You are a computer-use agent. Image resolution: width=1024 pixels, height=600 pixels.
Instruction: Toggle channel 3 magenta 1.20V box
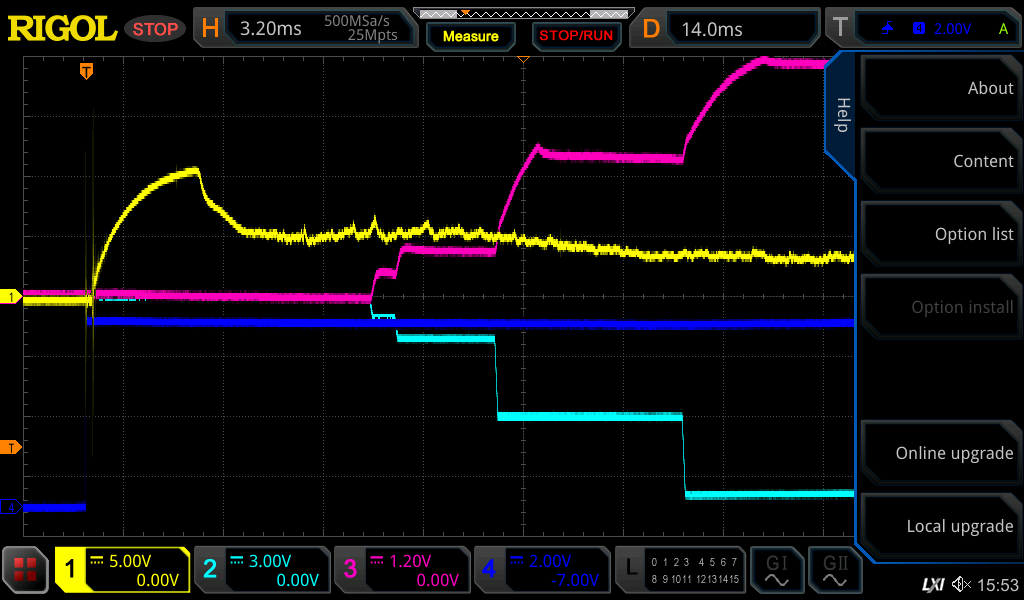(x=401, y=571)
